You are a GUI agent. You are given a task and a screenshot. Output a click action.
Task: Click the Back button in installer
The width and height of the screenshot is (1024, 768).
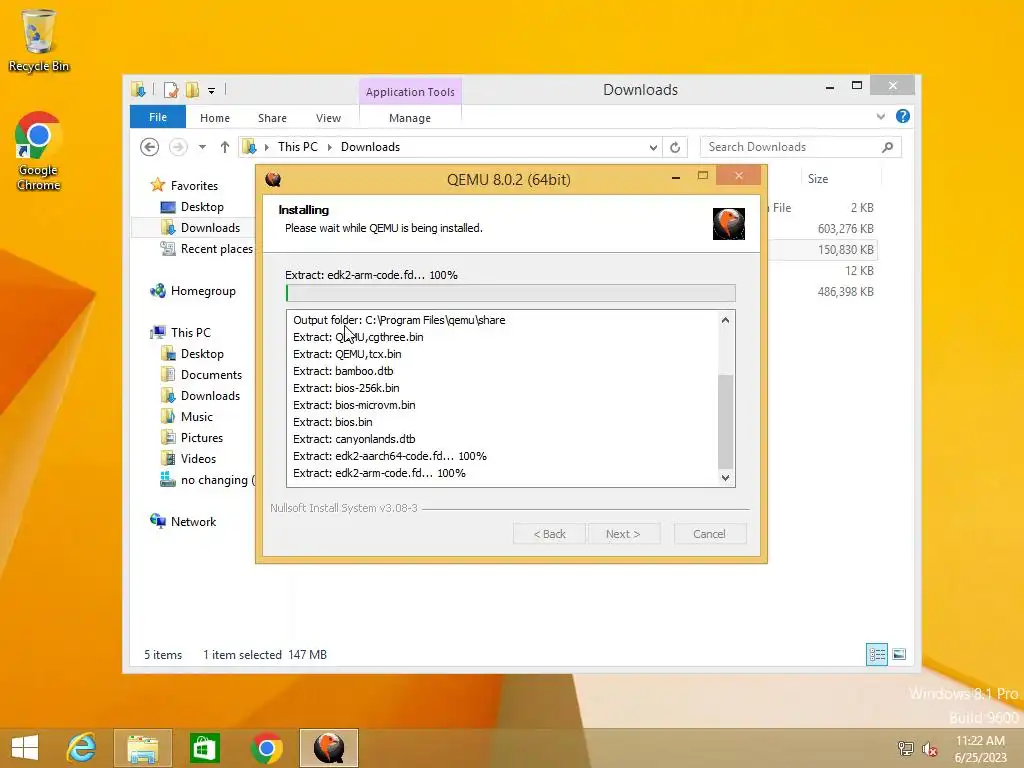pos(549,534)
